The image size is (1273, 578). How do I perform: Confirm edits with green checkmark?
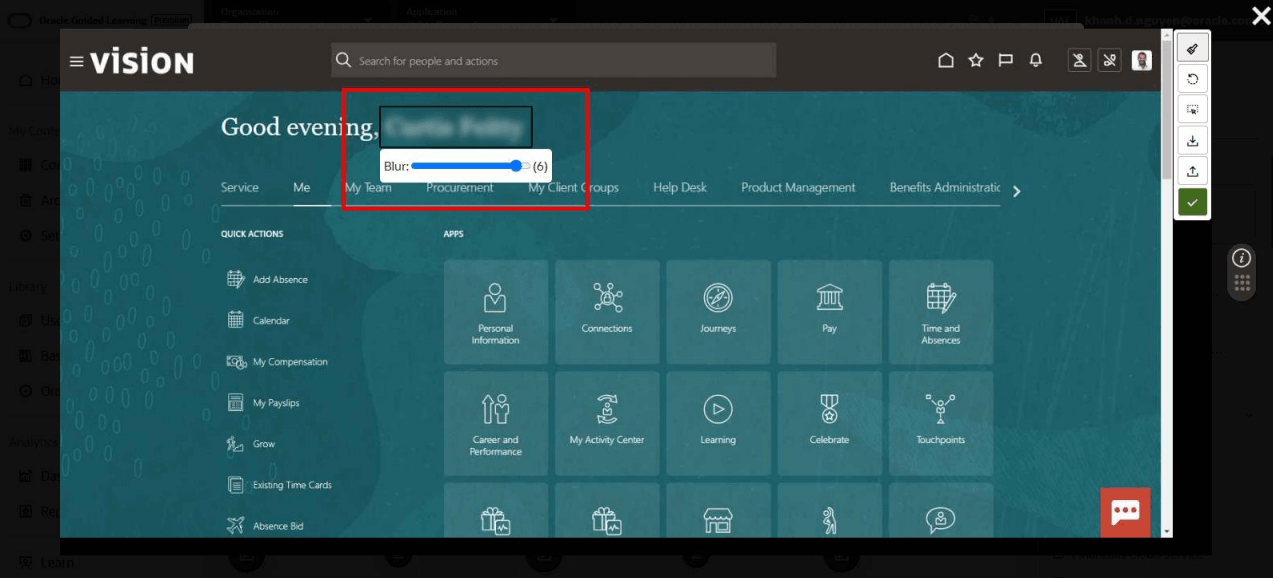point(1192,202)
